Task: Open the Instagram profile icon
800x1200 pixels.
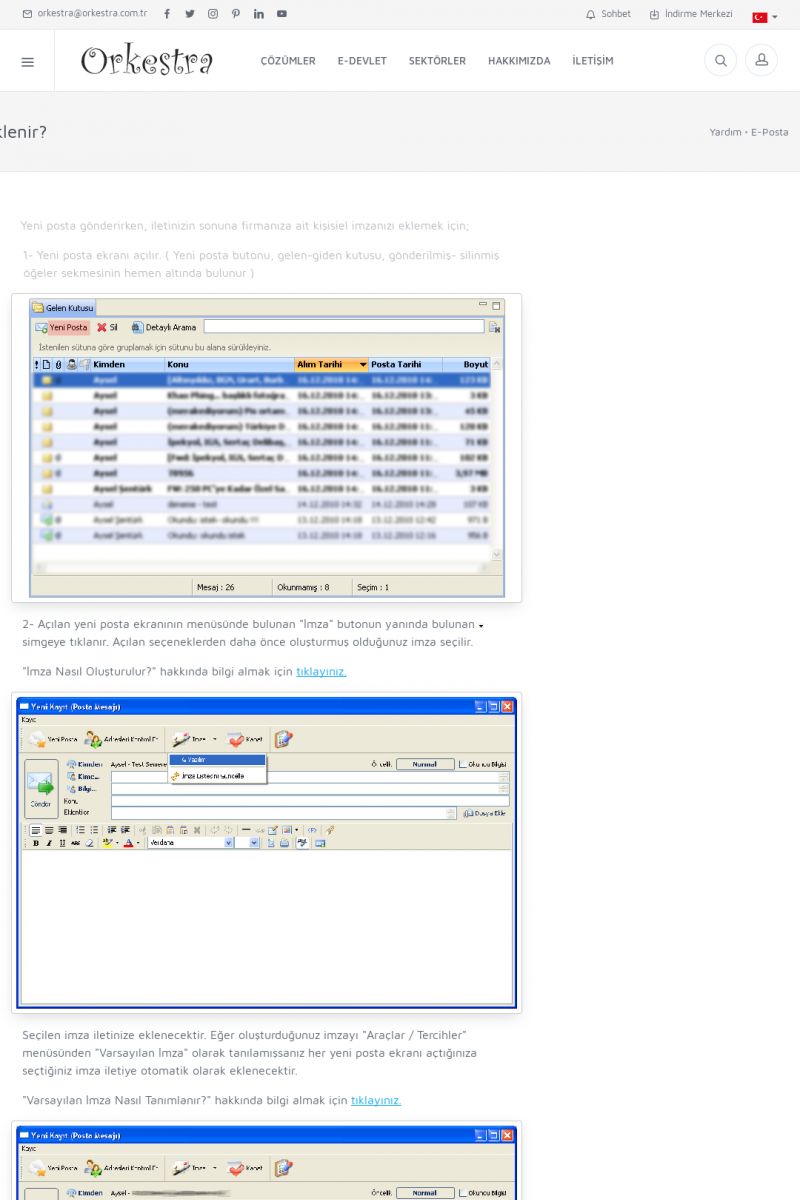Action: [x=213, y=14]
